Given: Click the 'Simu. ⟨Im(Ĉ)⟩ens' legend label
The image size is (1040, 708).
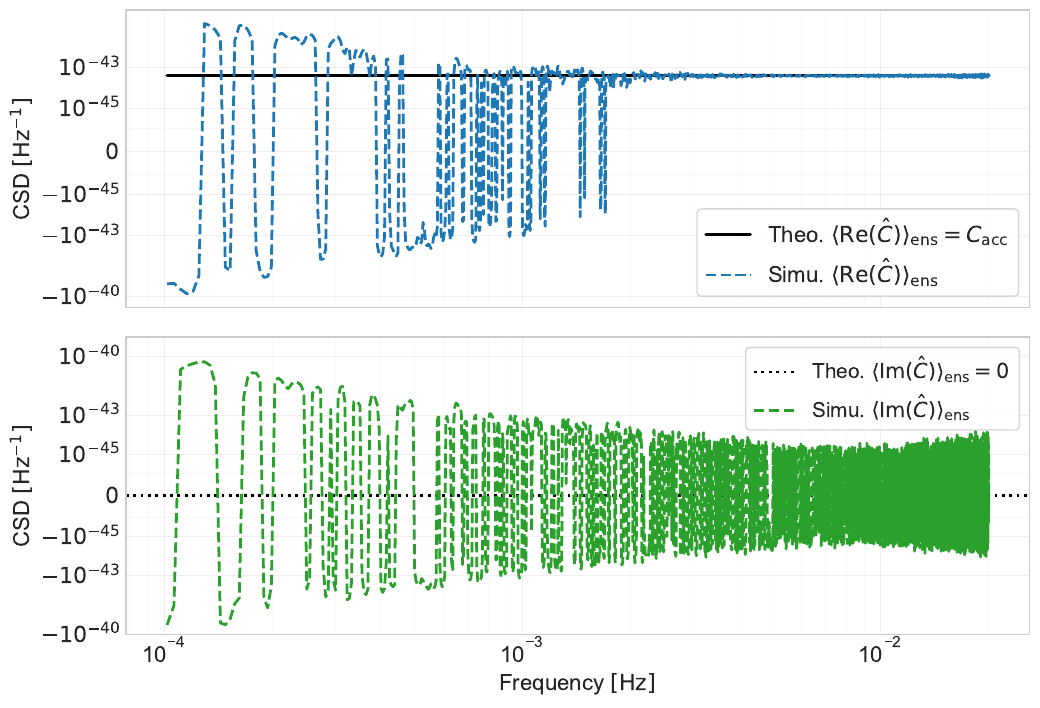Looking at the screenshot, I should click(x=890, y=410).
